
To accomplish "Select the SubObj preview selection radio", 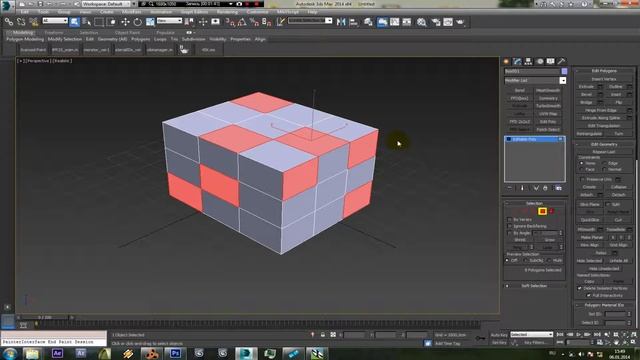I will [x=525, y=260].
